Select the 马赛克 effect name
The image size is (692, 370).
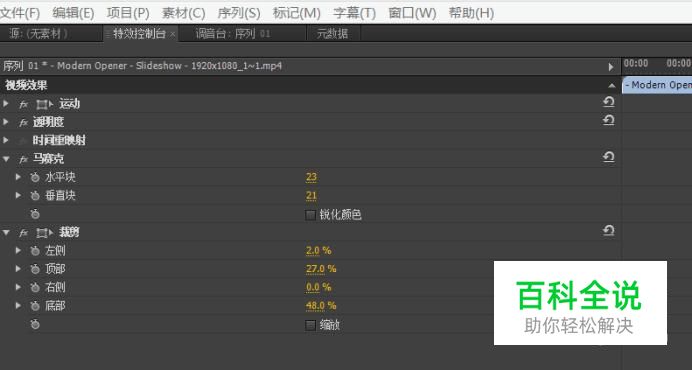[x=48, y=159]
